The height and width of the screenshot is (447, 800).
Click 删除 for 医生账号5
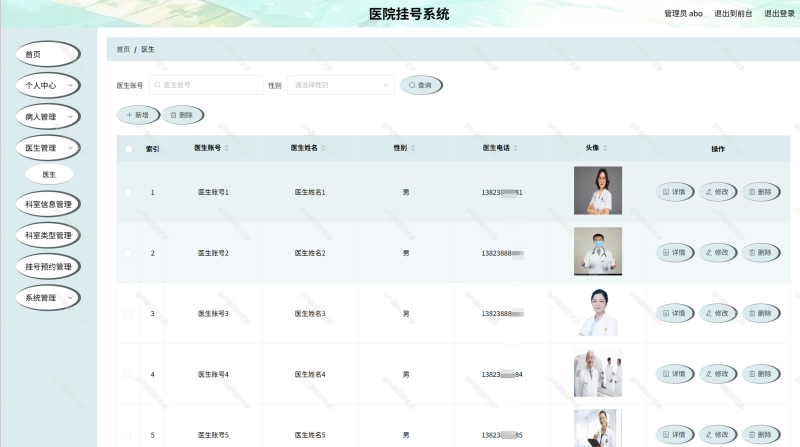click(x=761, y=435)
